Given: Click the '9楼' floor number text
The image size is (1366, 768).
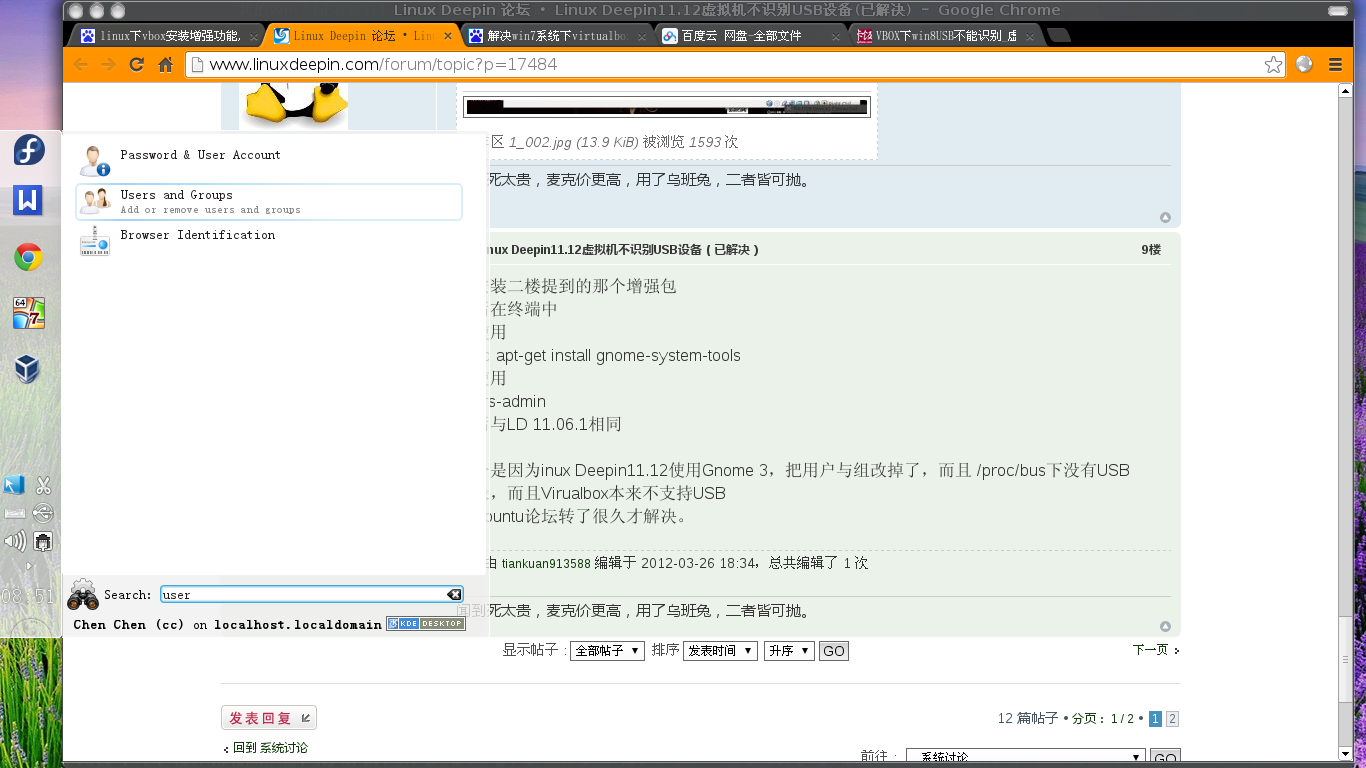Looking at the screenshot, I should 1151,250.
